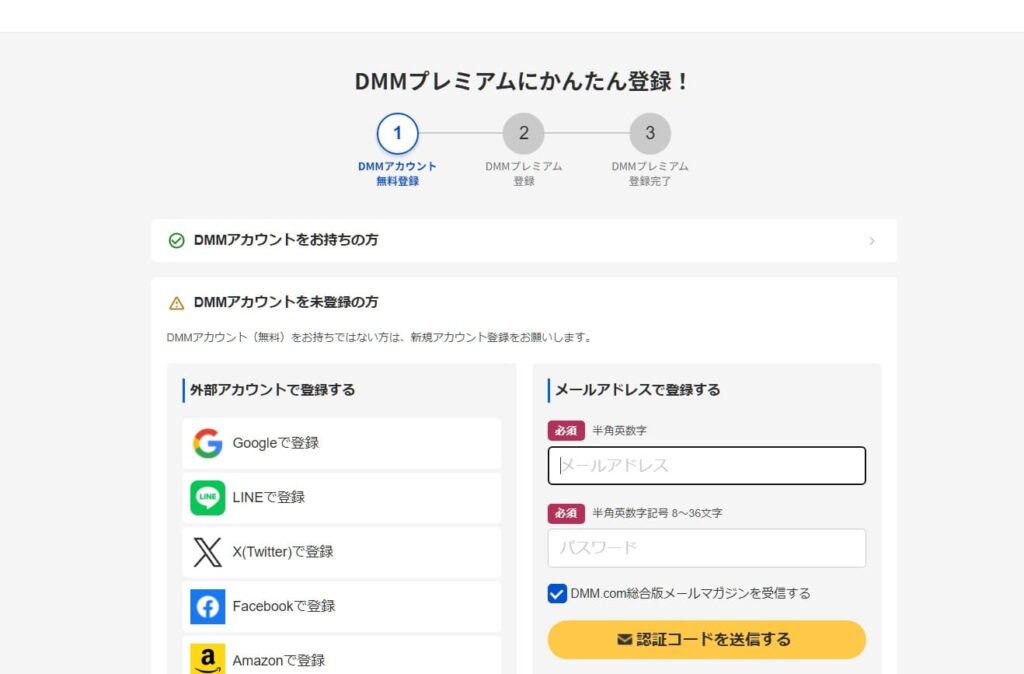1024x674 pixels.
Task: Send code with 認証コードを送信する button
Action: tap(707, 639)
